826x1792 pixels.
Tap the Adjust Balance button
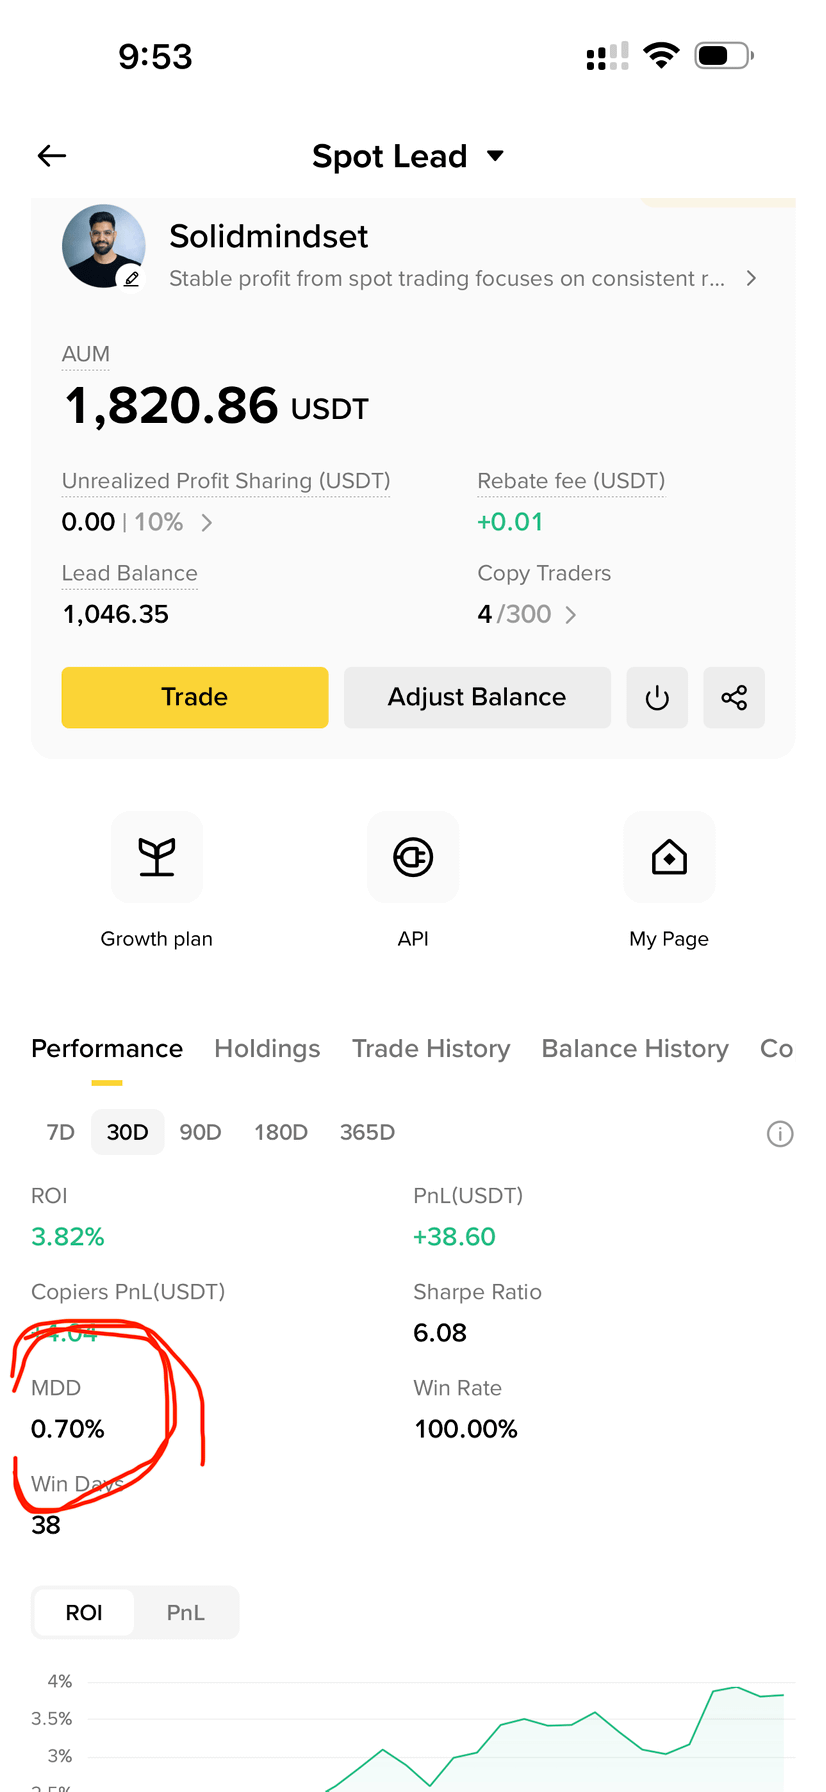pos(477,697)
